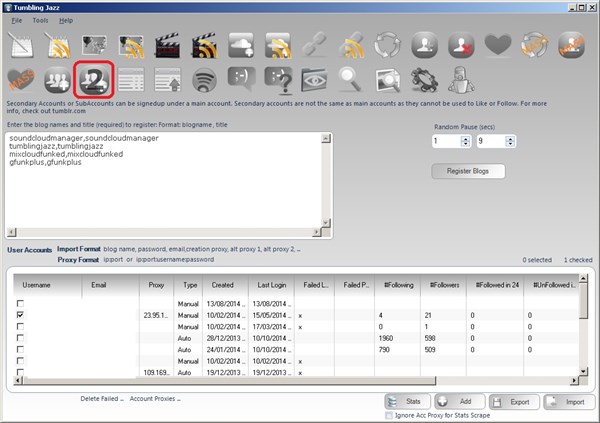This screenshot has height=423, width=600.
Task: Click the Add account button
Action: click(x=460, y=402)
